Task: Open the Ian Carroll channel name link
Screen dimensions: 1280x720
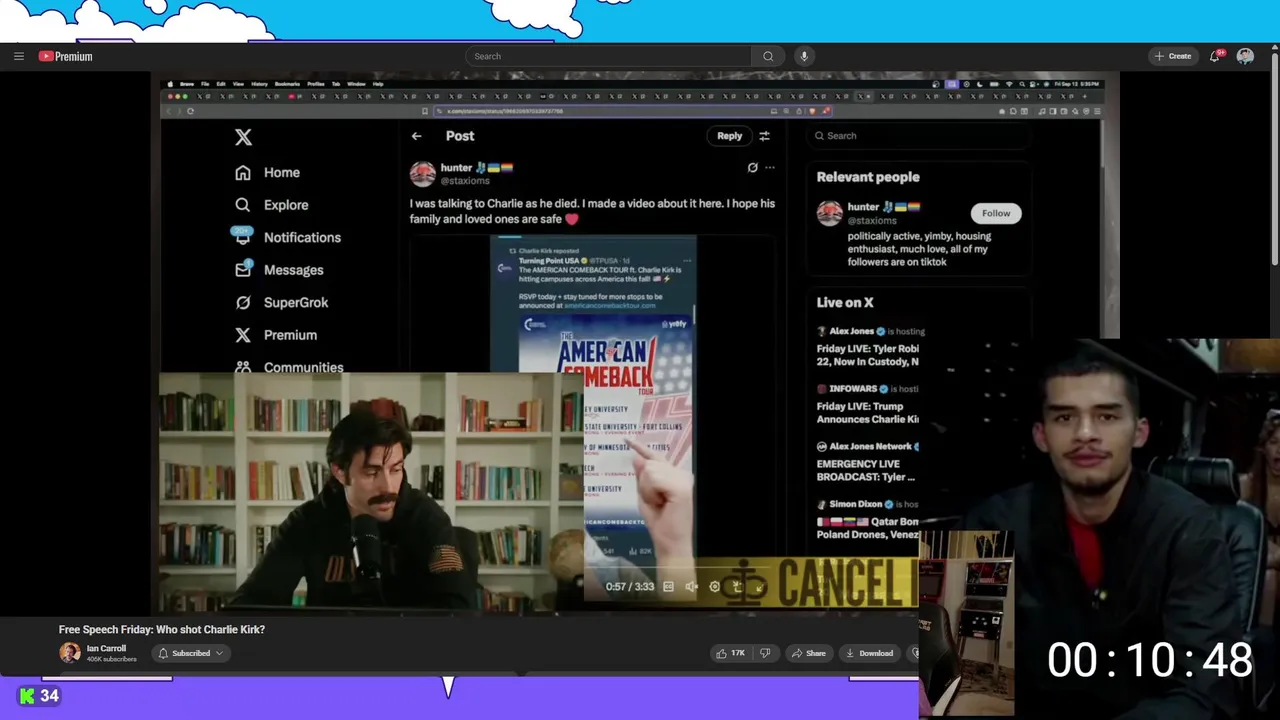Action: pos(106,648)
